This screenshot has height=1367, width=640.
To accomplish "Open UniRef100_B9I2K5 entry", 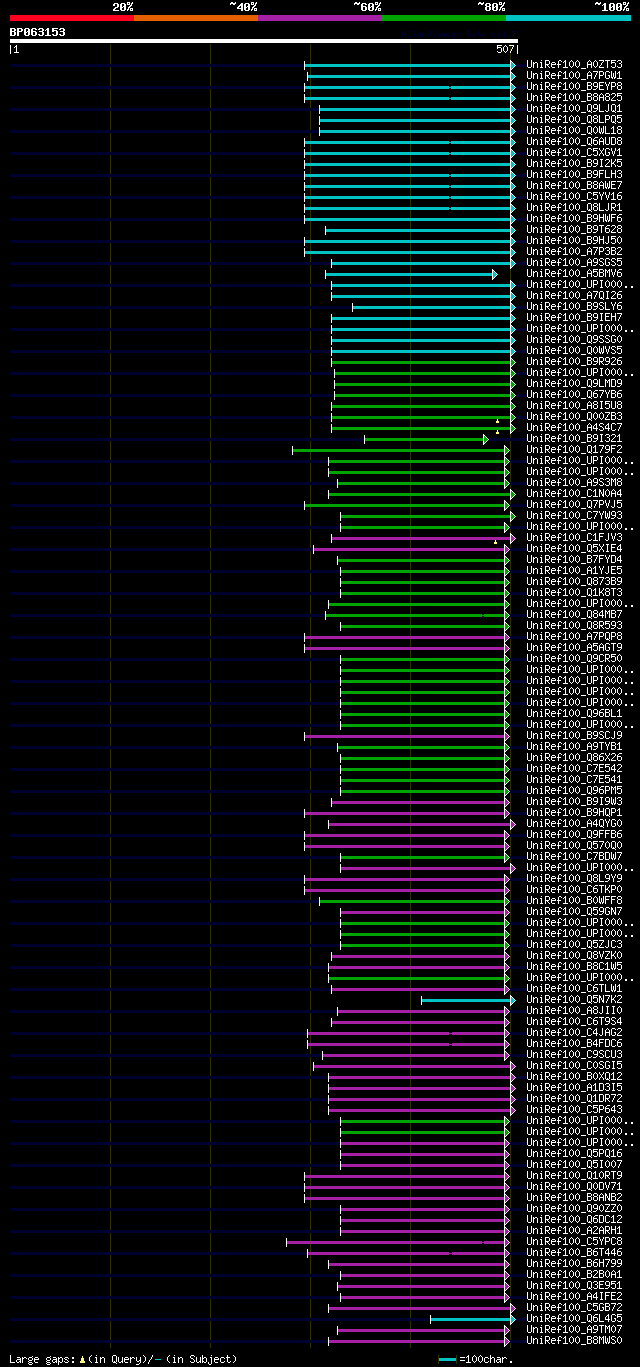I will tap(574, 164).
